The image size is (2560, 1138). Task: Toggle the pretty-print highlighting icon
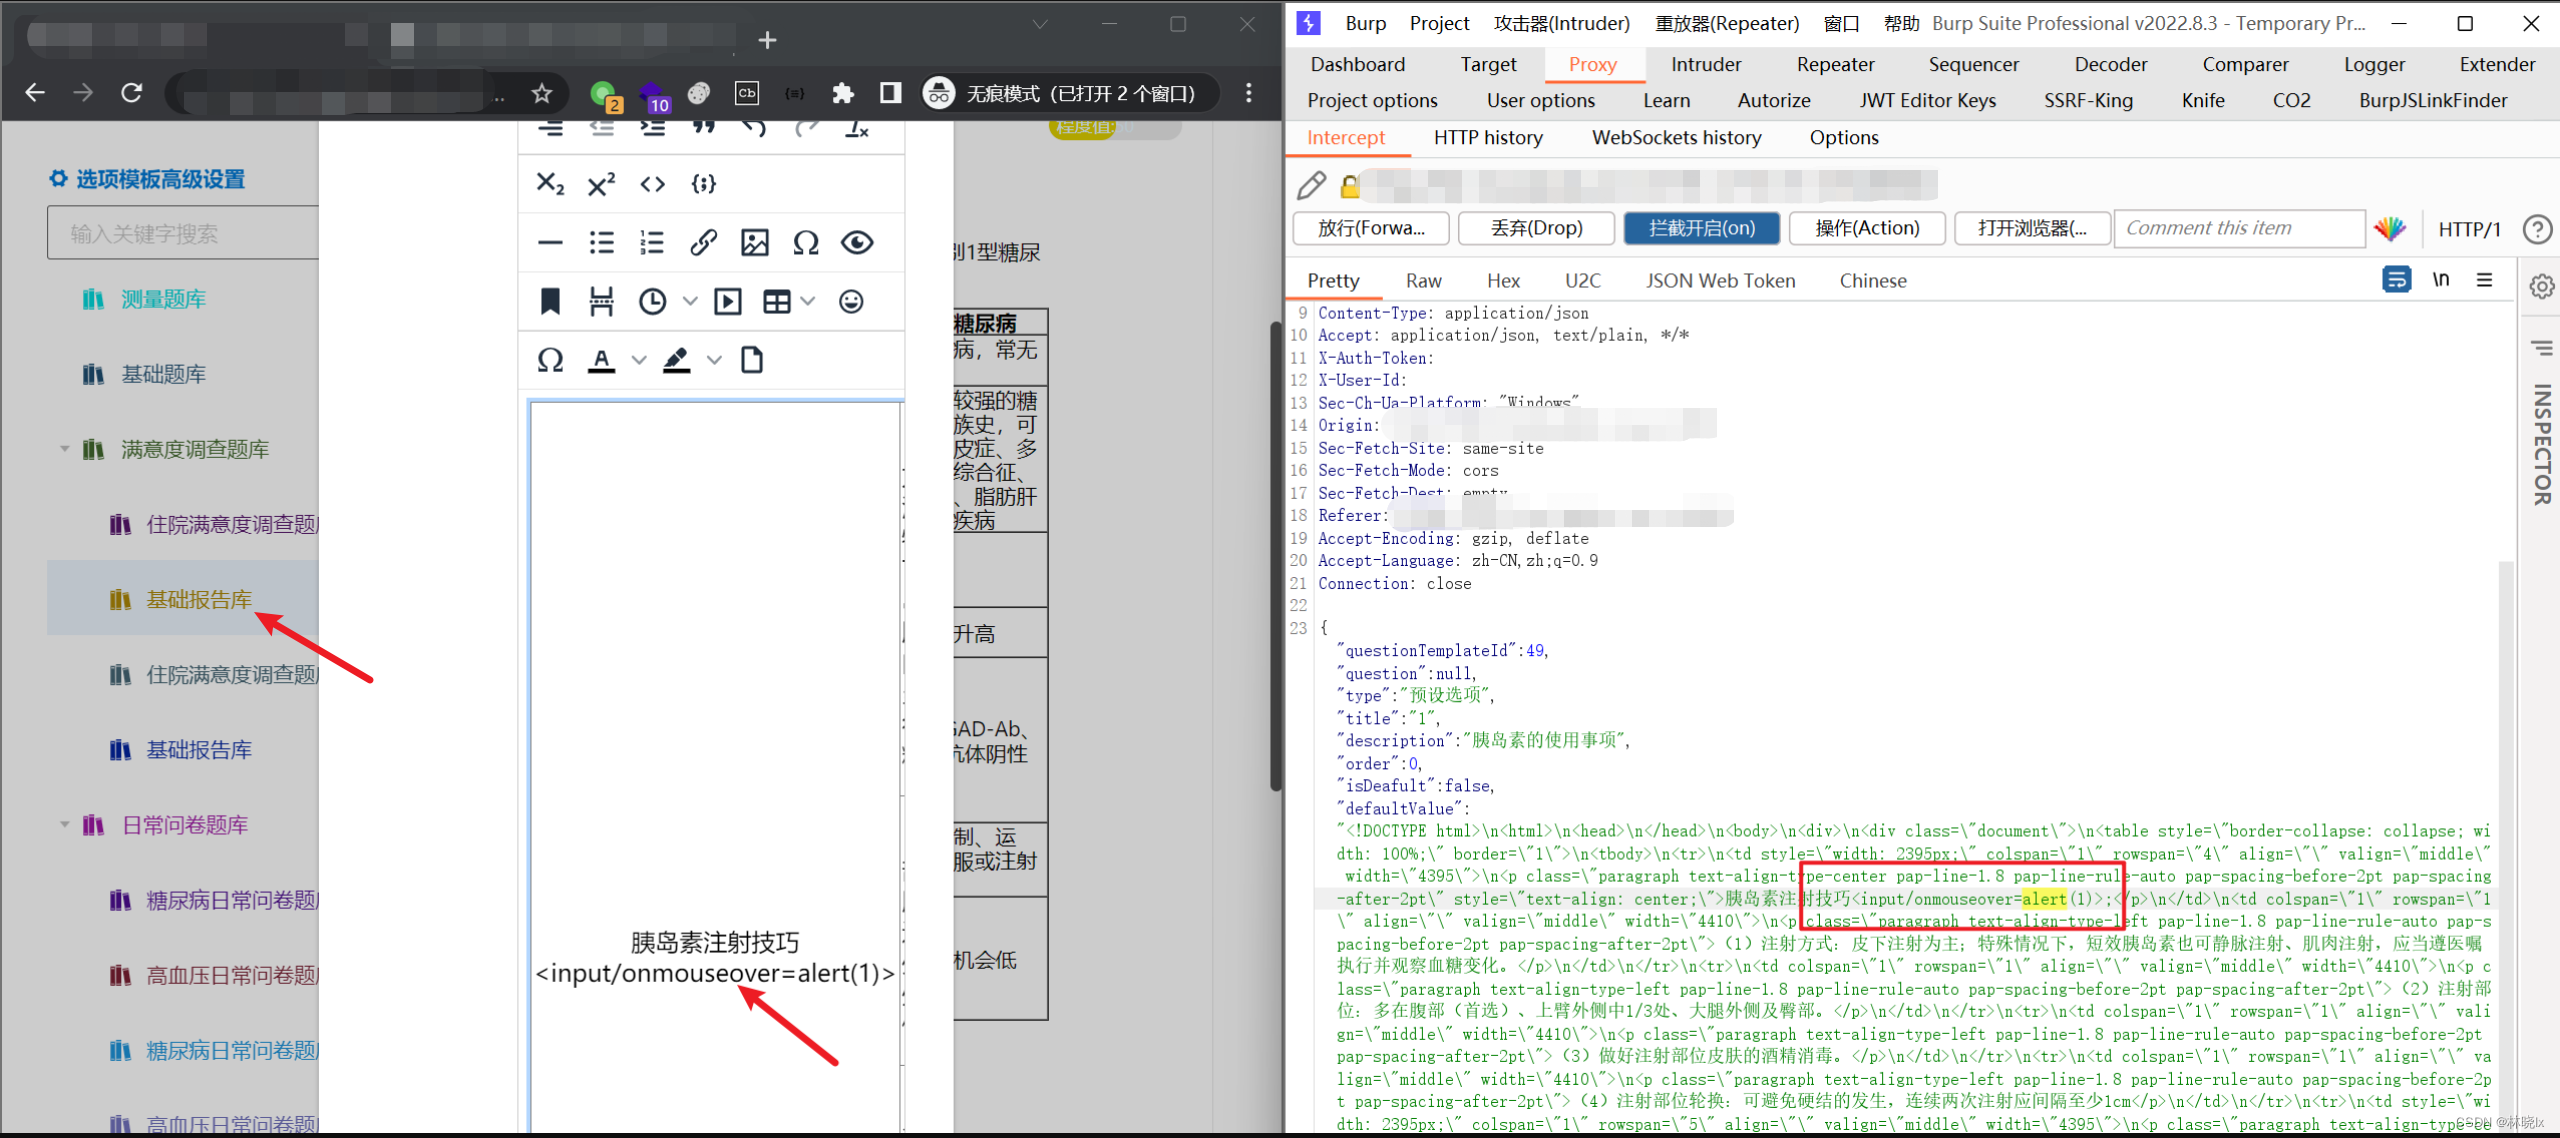[2396, 280]
